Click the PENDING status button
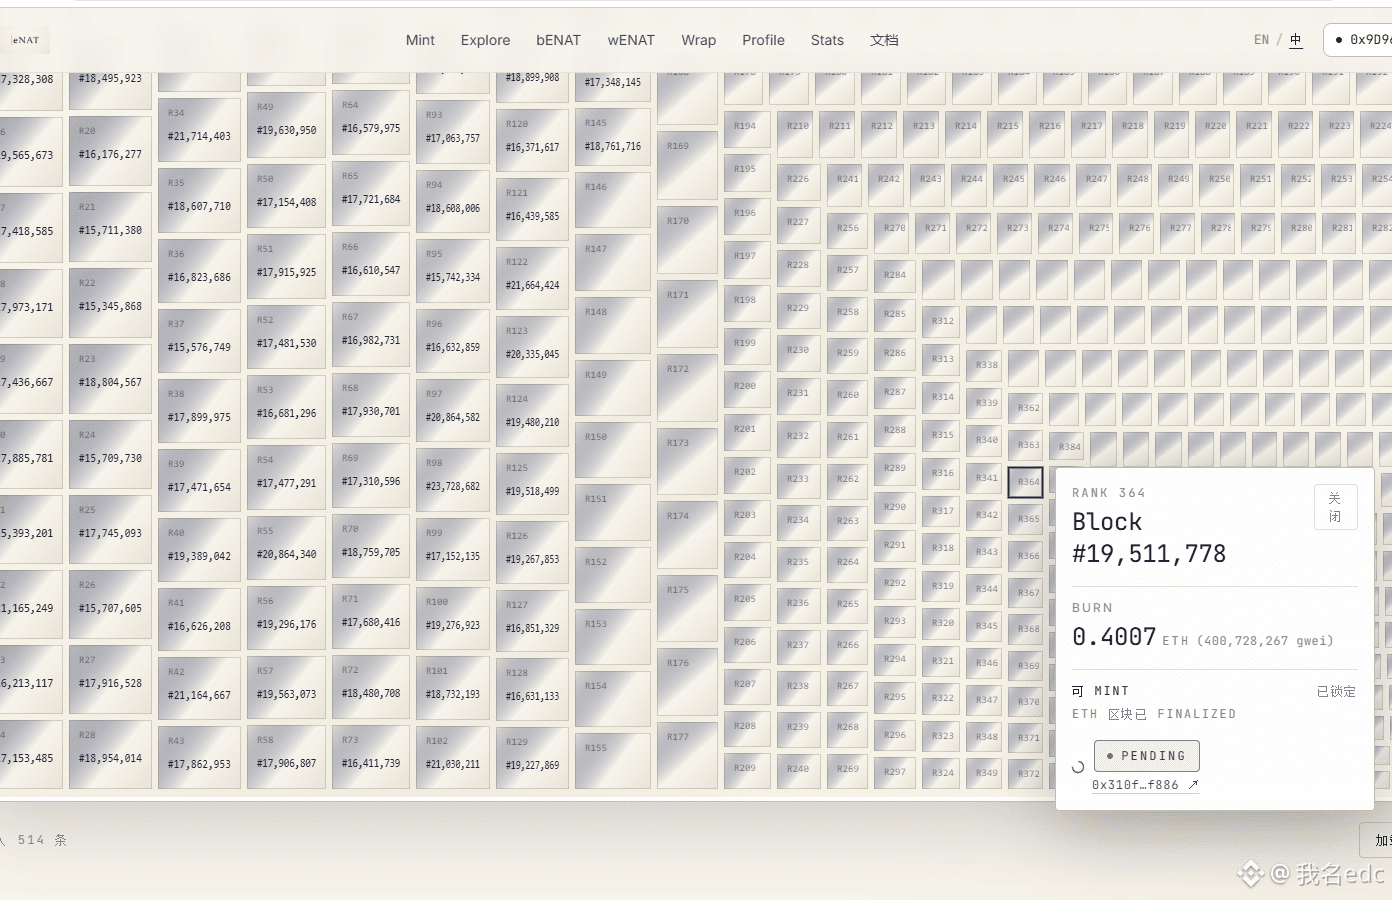Viewport: 1392px width, 900px height. (1146, 756)
